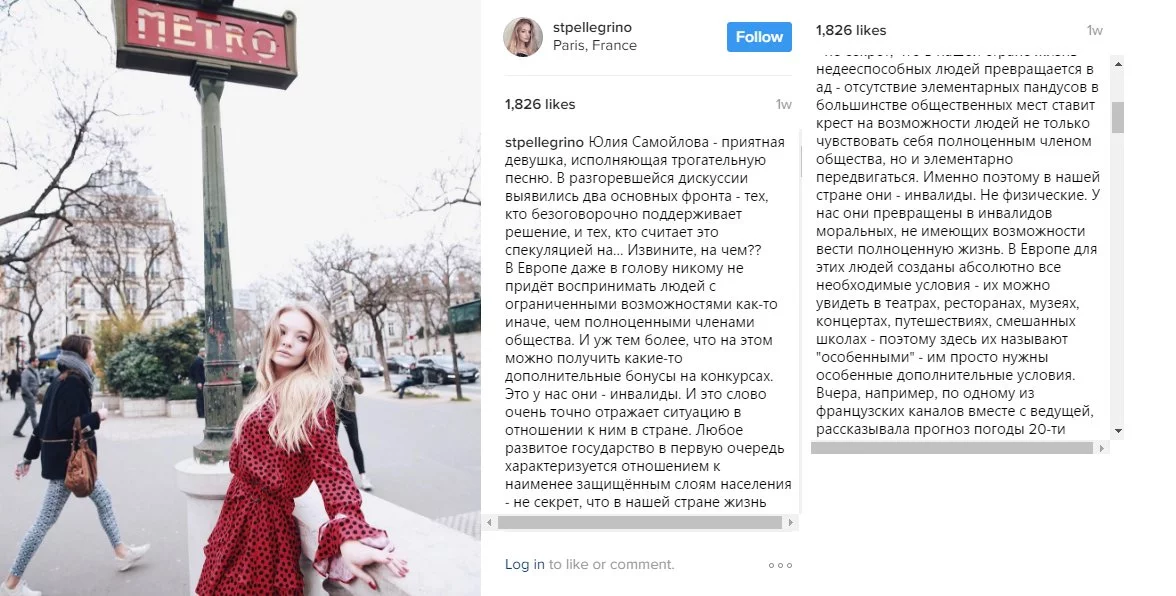Image resolution: width=1176 pixels, height=596 pixels.
Task: Click the Follow button
Action: pos(759,37)
